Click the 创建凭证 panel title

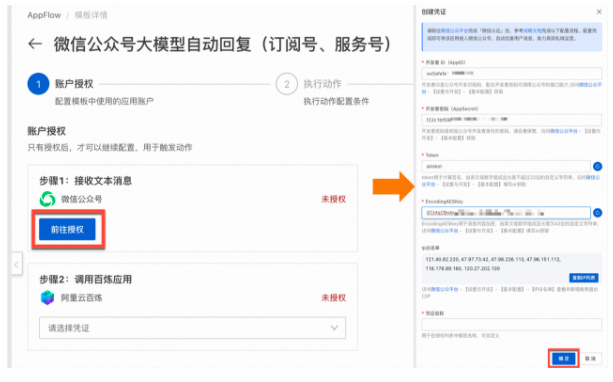pyautogui.click(x=434, y=12)
